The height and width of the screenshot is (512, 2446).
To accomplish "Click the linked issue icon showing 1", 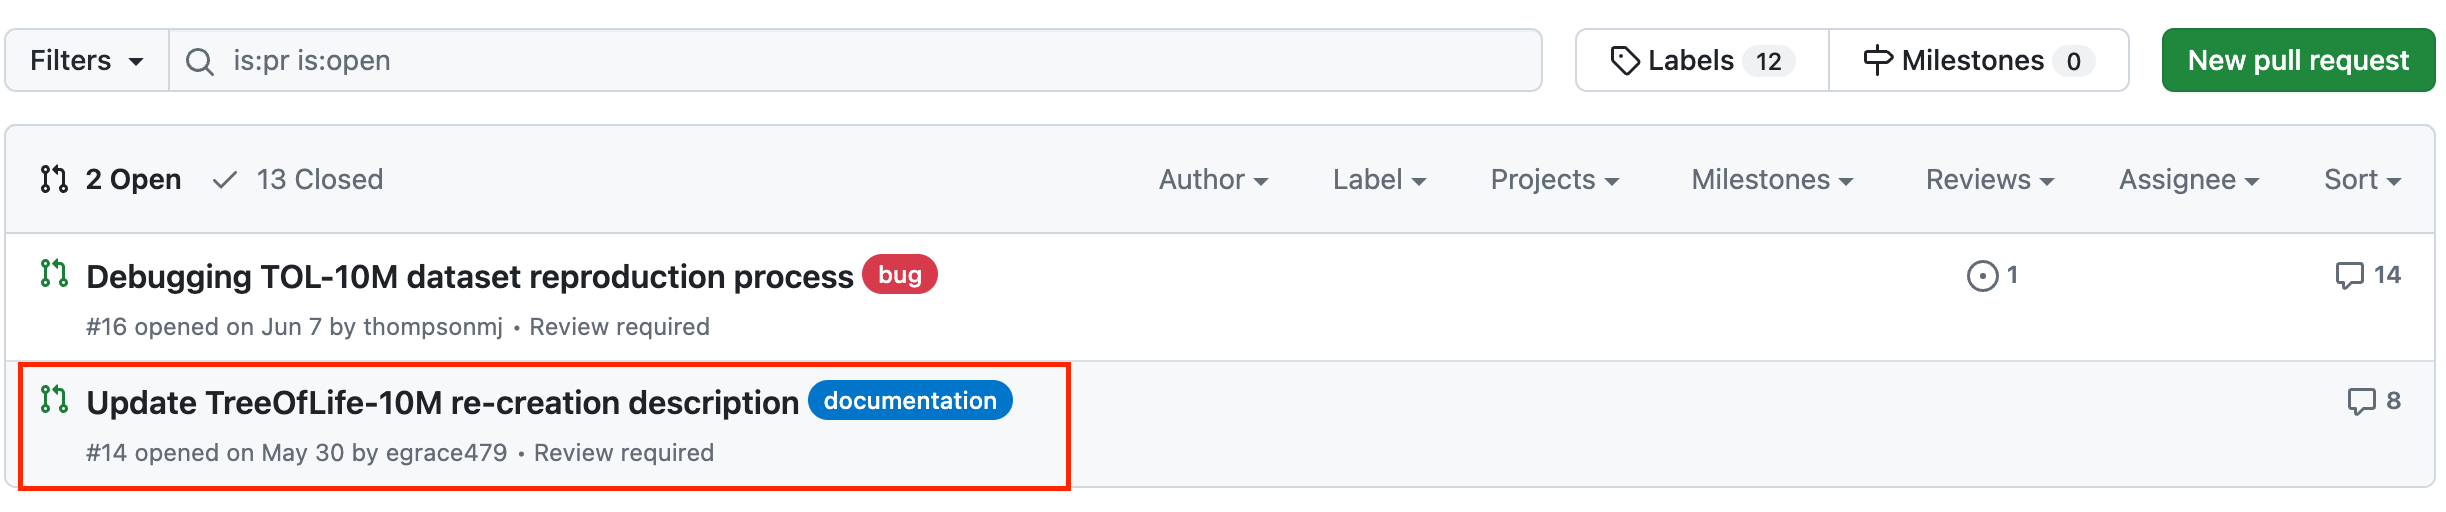I will tap(1982, 275).
